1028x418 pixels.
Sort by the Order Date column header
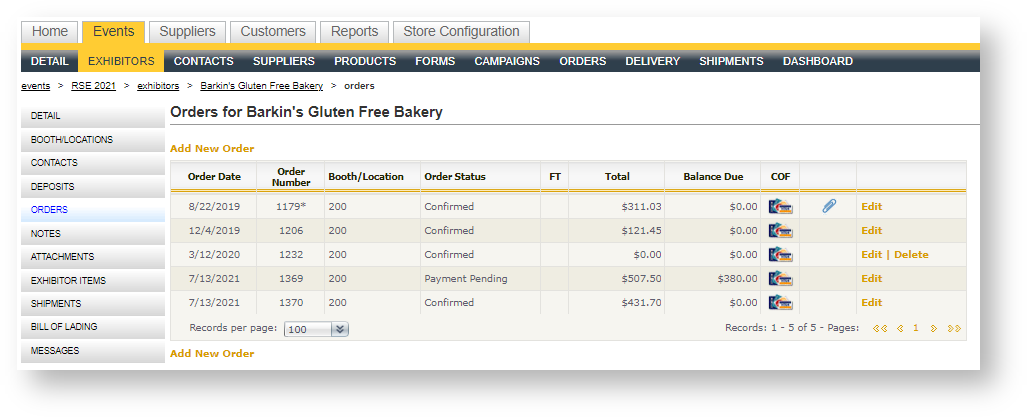pos(214,177)
